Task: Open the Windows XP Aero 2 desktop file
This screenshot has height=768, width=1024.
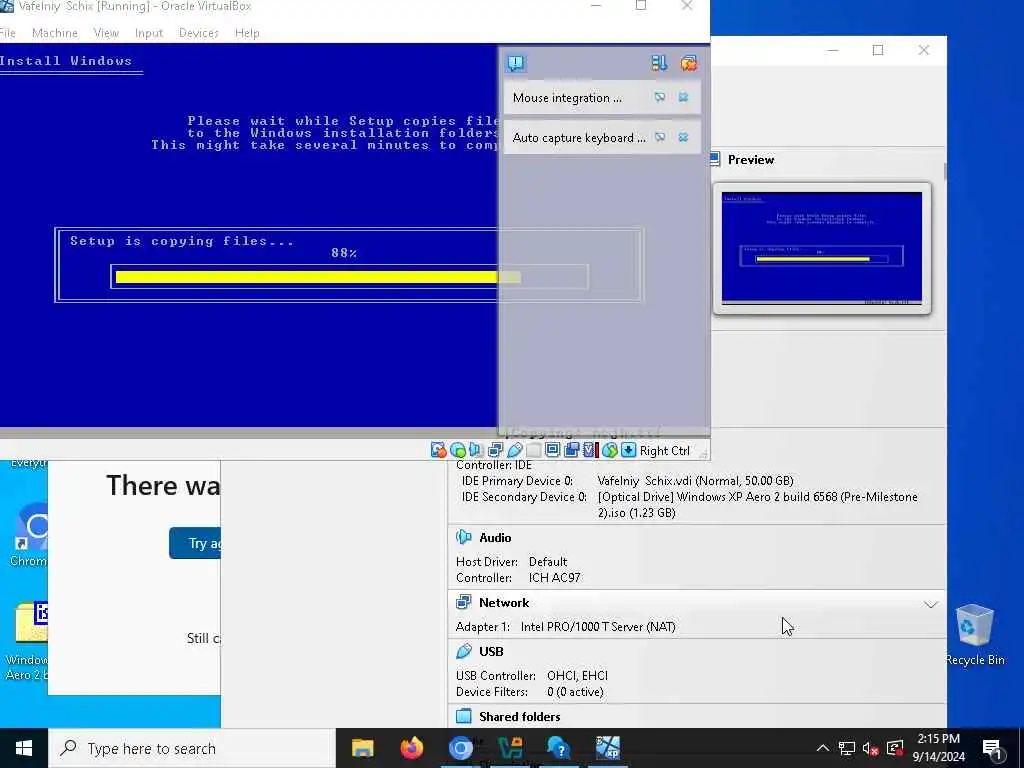Action: click(27, 641)
